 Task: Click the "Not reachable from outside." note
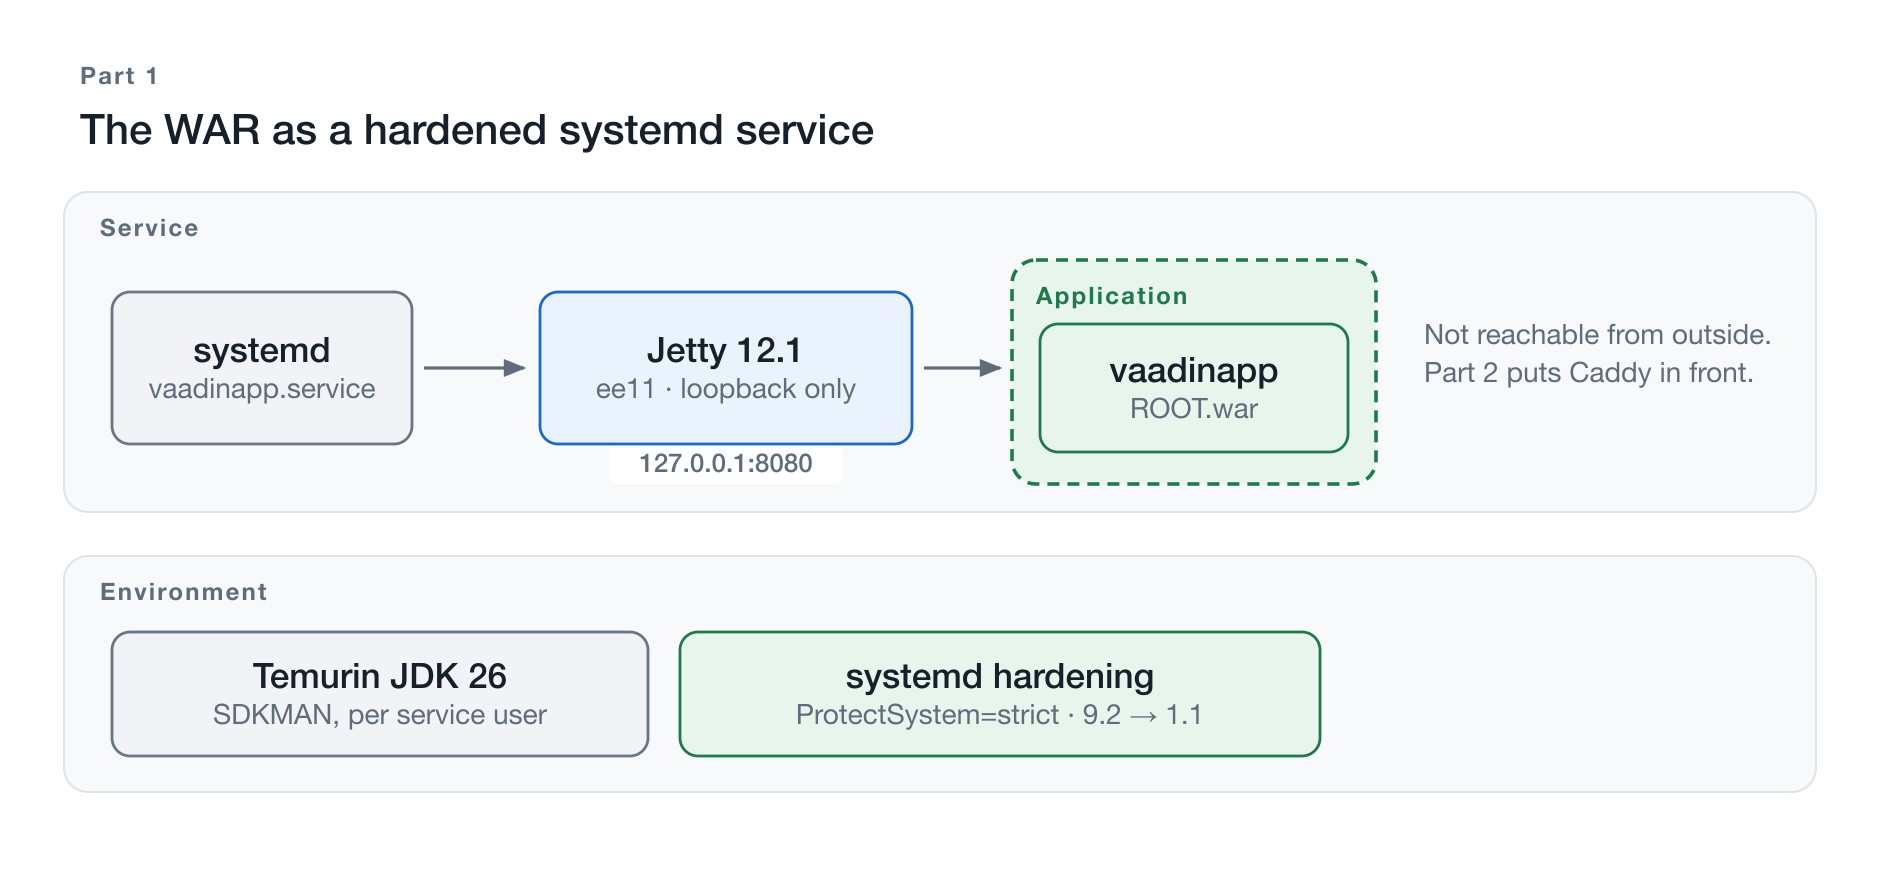click(x=1598, y=334)
